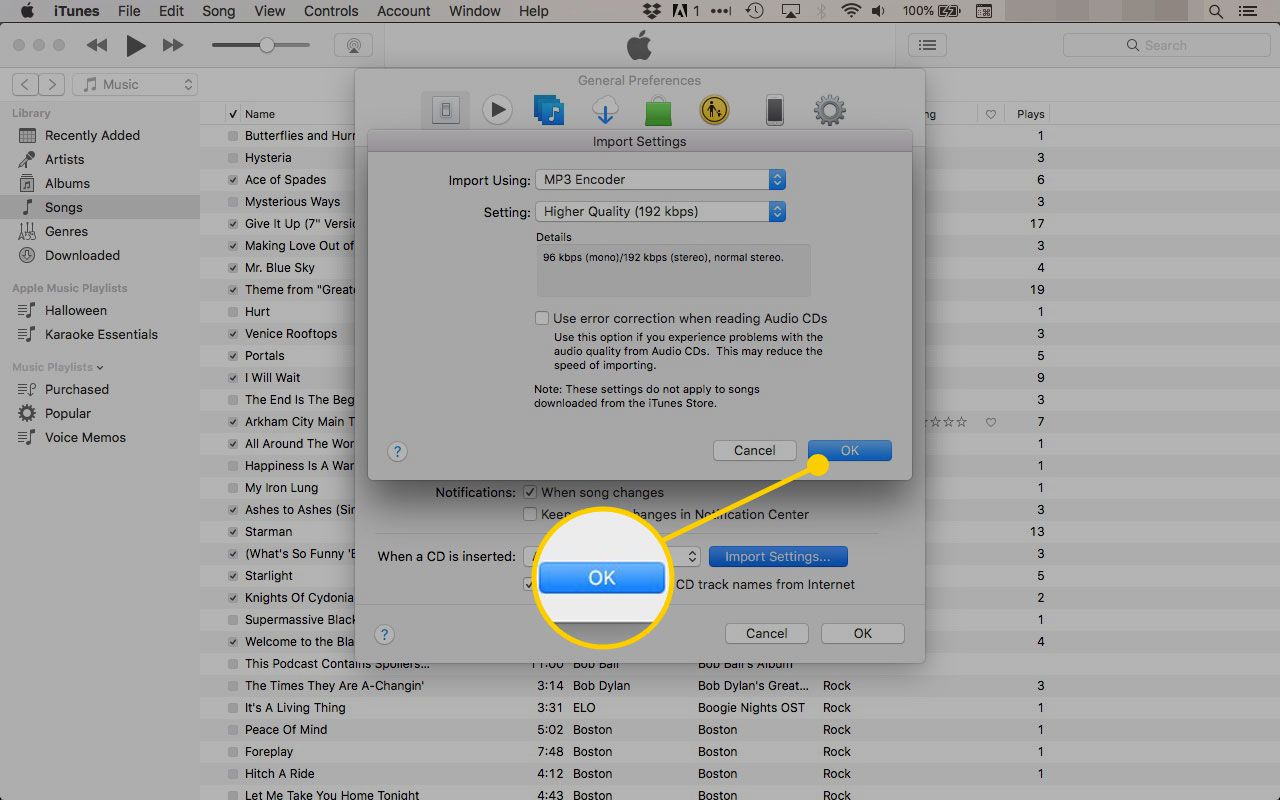Open the Music media picker dropdown
This screenshot has width=1280, height=800.
134,85
